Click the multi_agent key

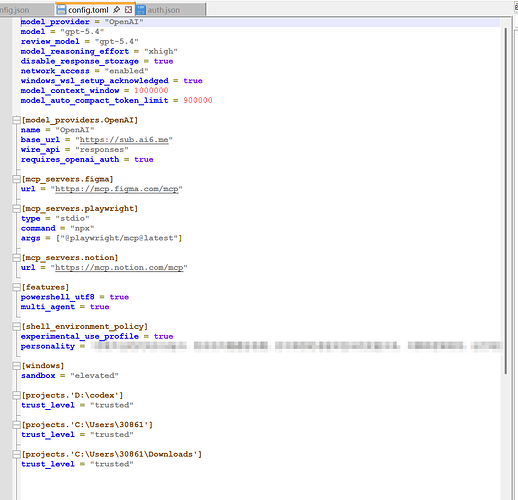pyautogui.click(x=48, y=307)
